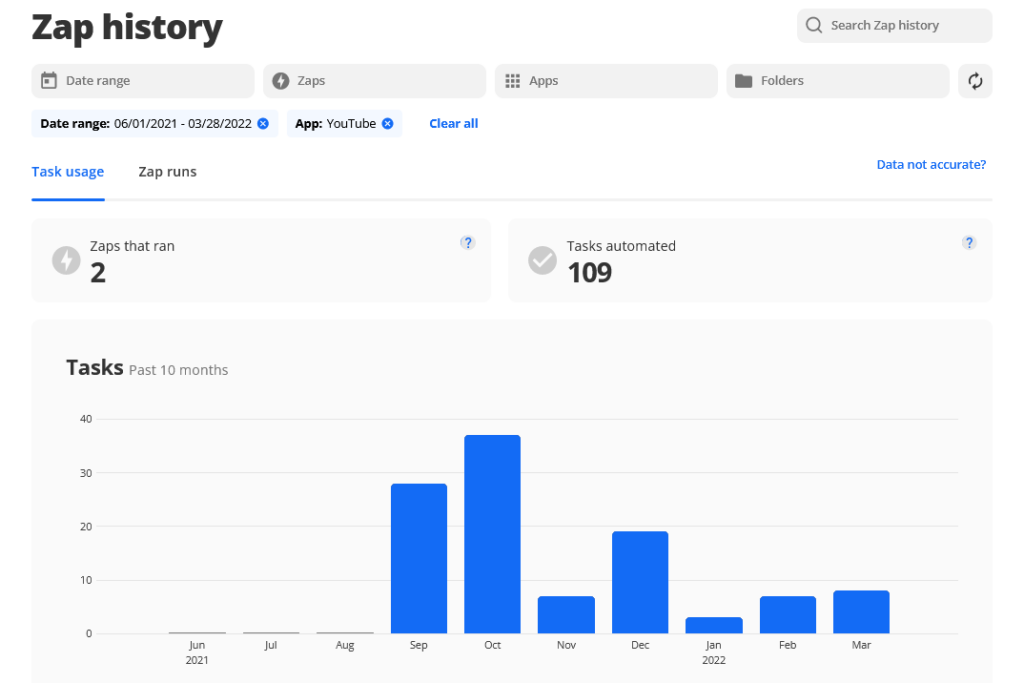Click the Zap history page heading
Image resolution: width=1024 pixels, height=683 pixels.
tap(127, 27)
